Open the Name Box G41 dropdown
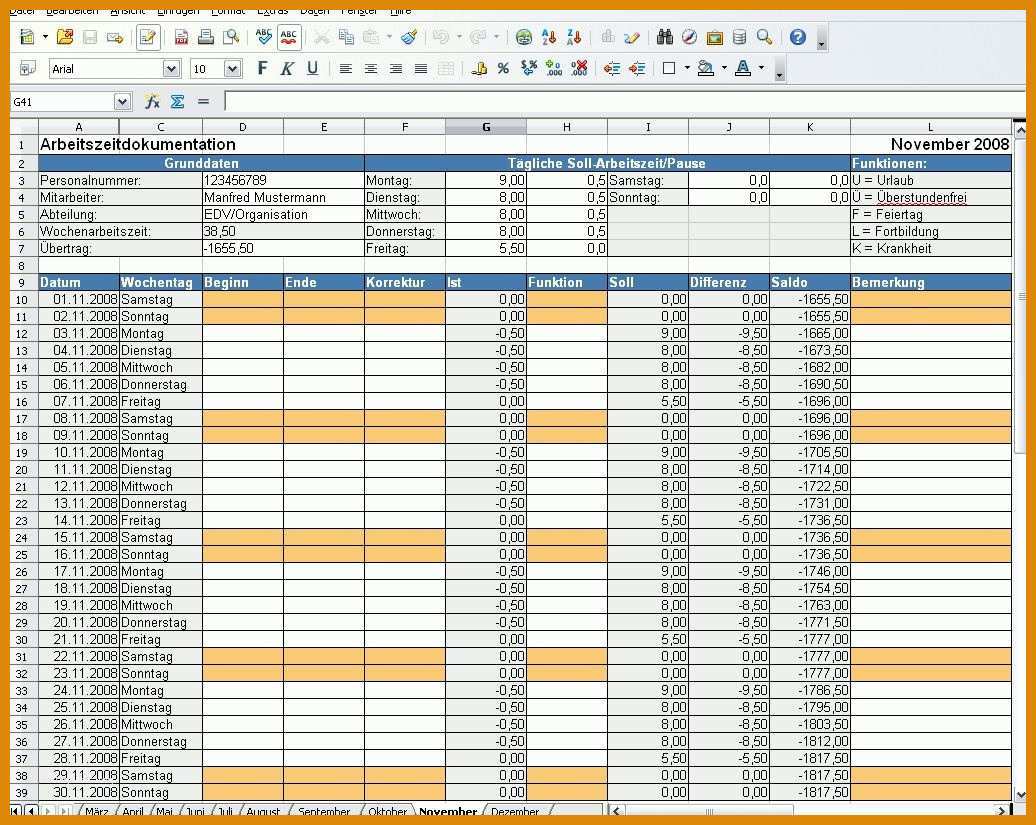Viewport: 1036px width, 825px height. [122, 102]
